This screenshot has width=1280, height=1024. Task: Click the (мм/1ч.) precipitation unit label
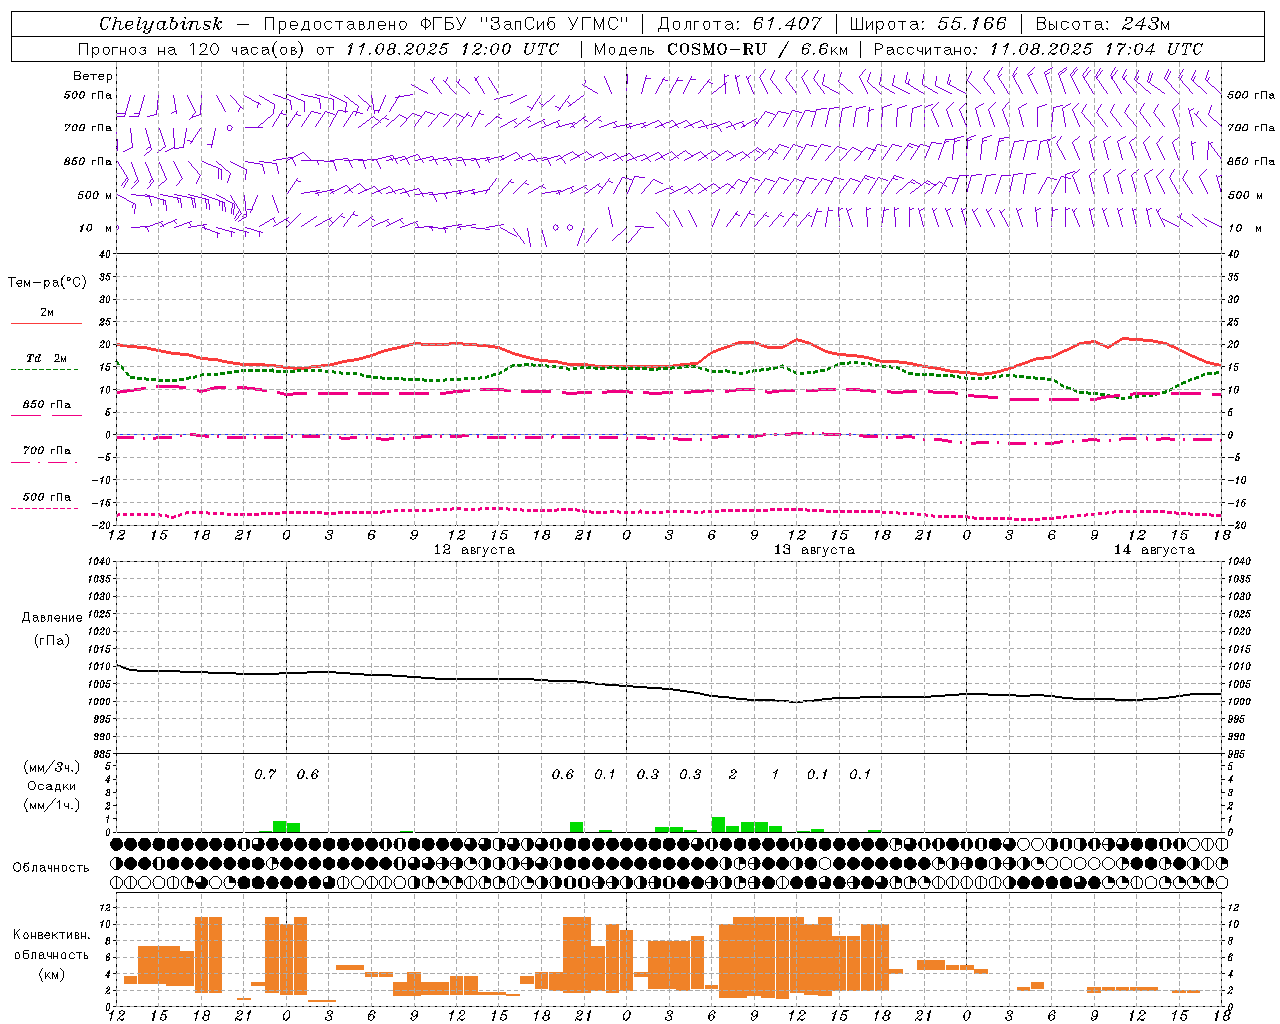click(51, 805)
